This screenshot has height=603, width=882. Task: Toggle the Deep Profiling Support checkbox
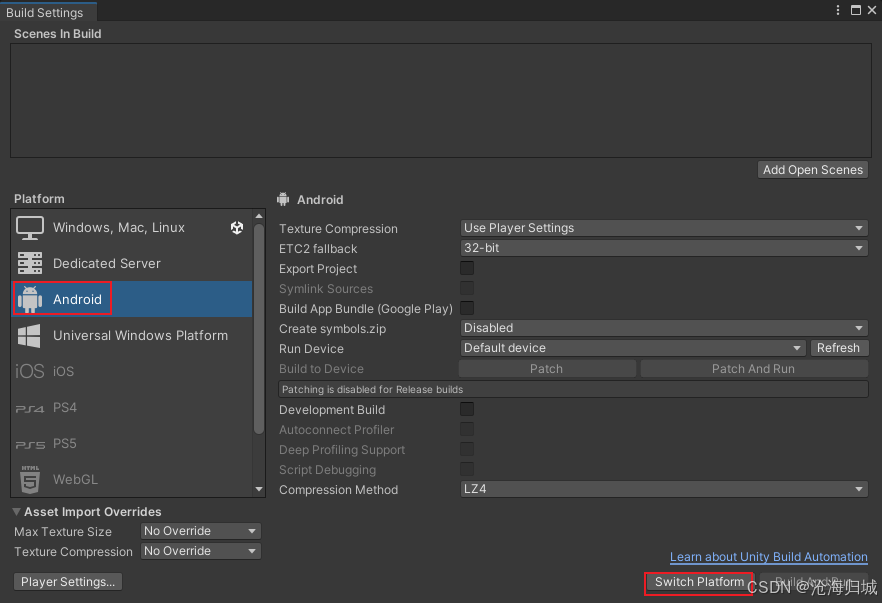click(x=467, y=449)
